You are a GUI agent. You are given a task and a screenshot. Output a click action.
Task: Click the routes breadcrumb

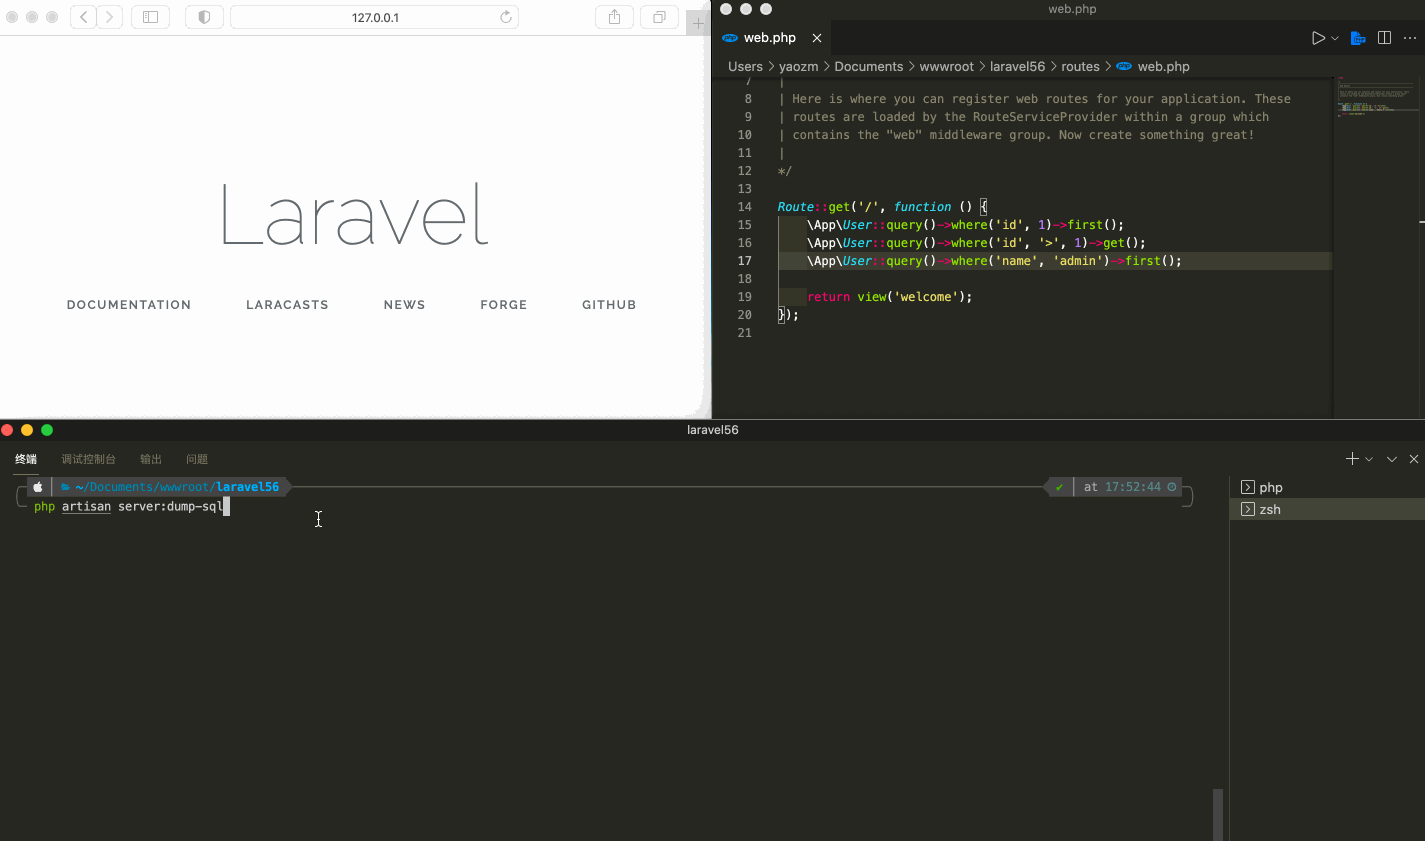[x=1080, y=67]
